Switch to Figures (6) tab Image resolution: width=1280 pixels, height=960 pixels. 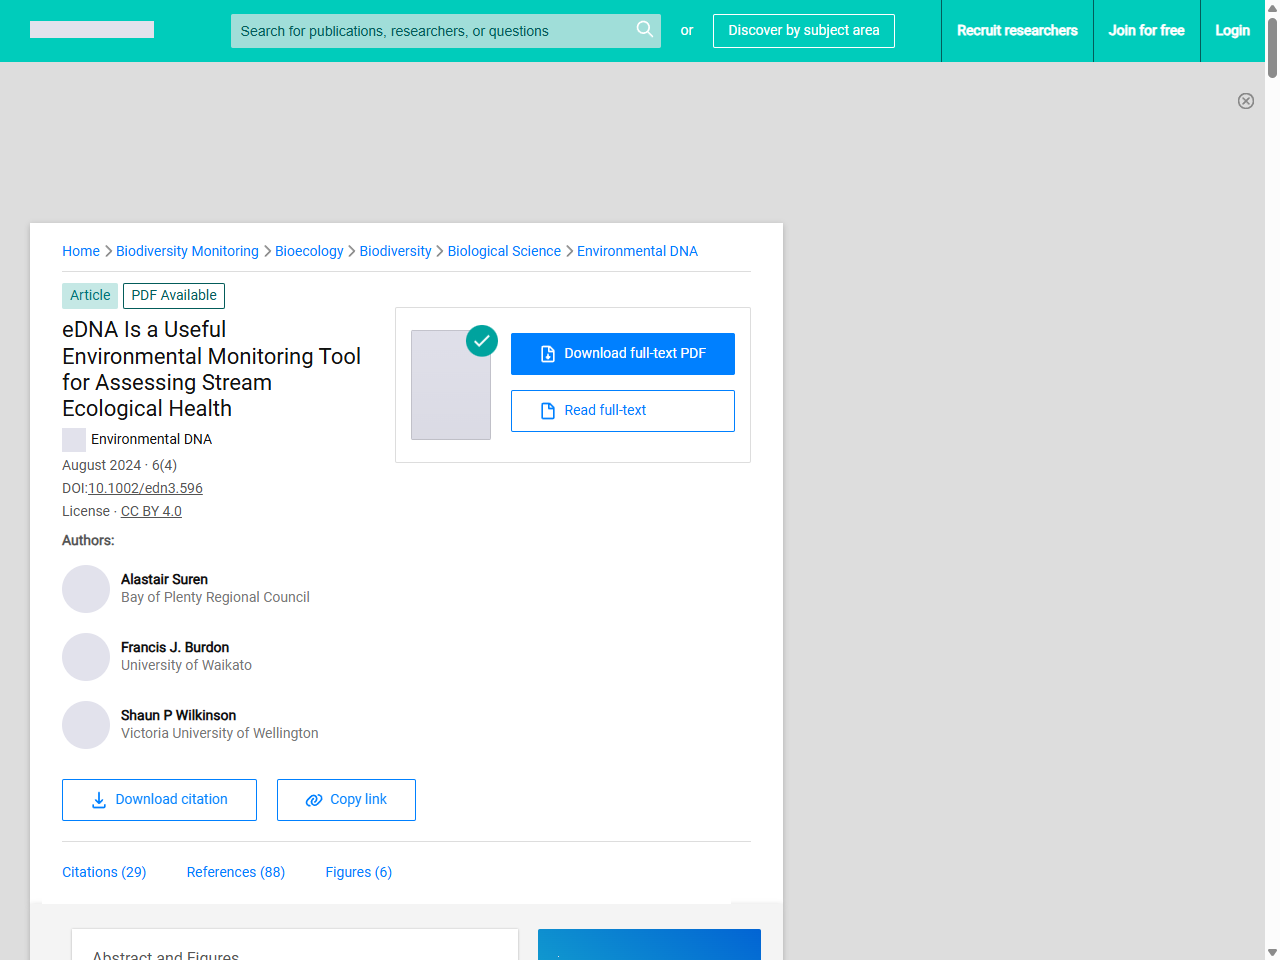tap(358, 872)
